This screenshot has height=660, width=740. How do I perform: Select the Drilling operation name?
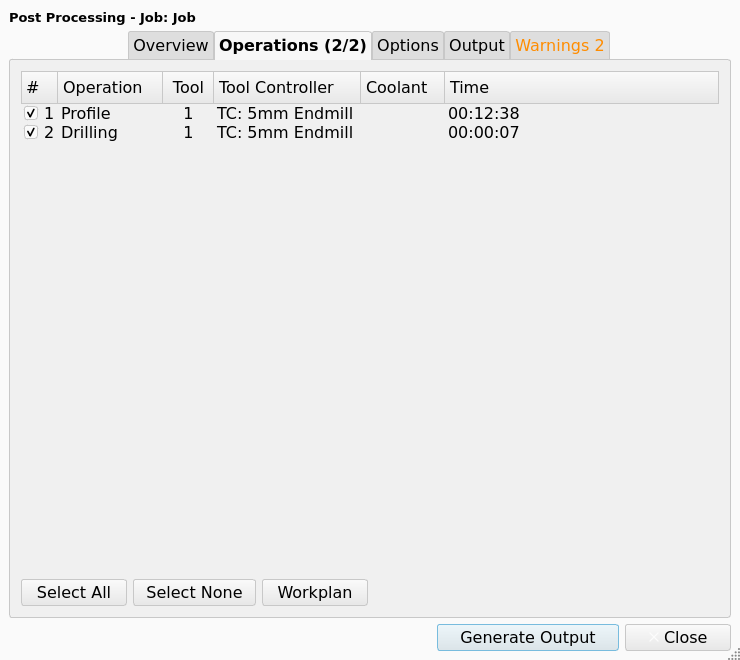(89, 132)
